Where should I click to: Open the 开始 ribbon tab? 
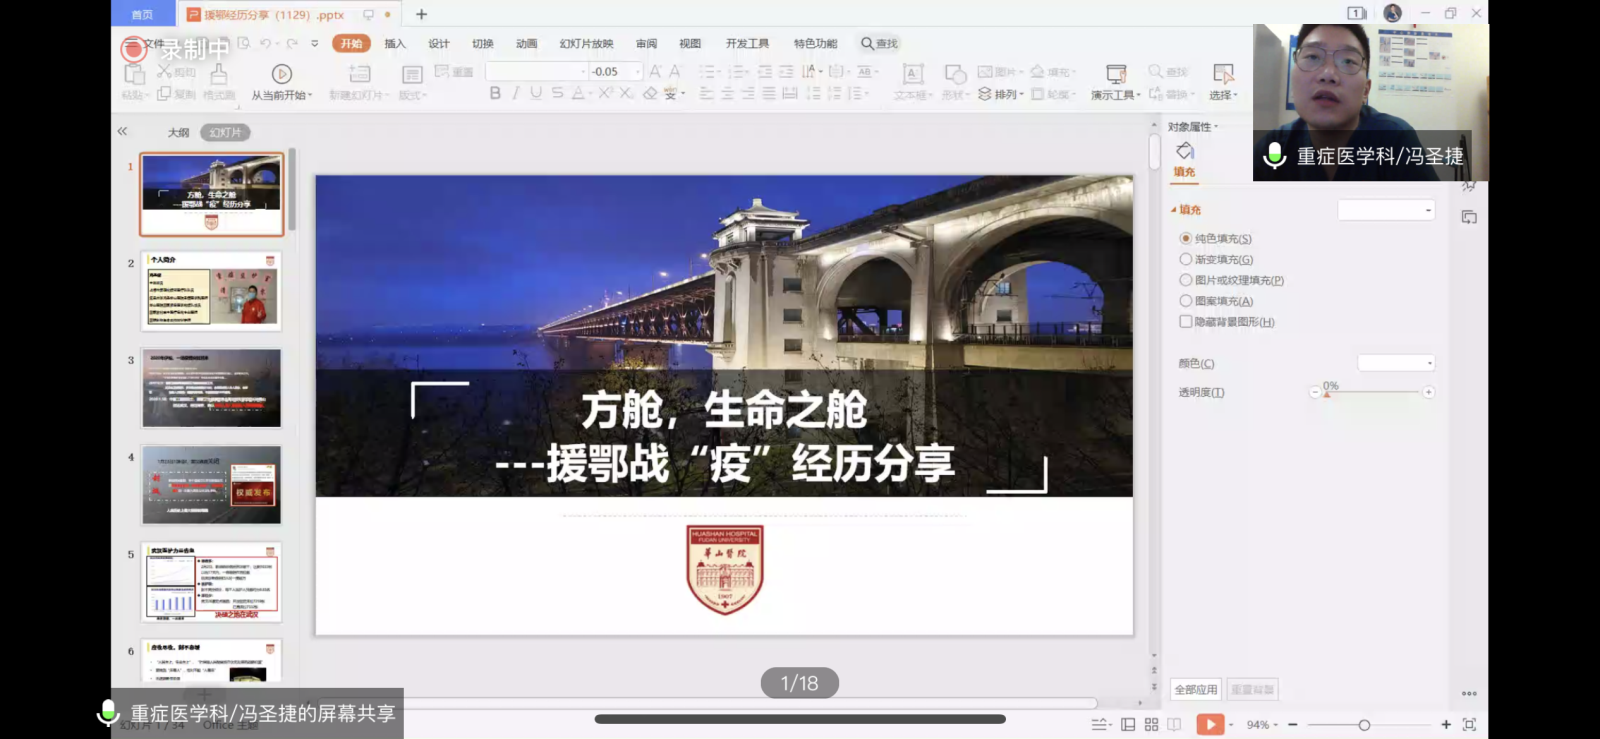click(x=351, y=43)
